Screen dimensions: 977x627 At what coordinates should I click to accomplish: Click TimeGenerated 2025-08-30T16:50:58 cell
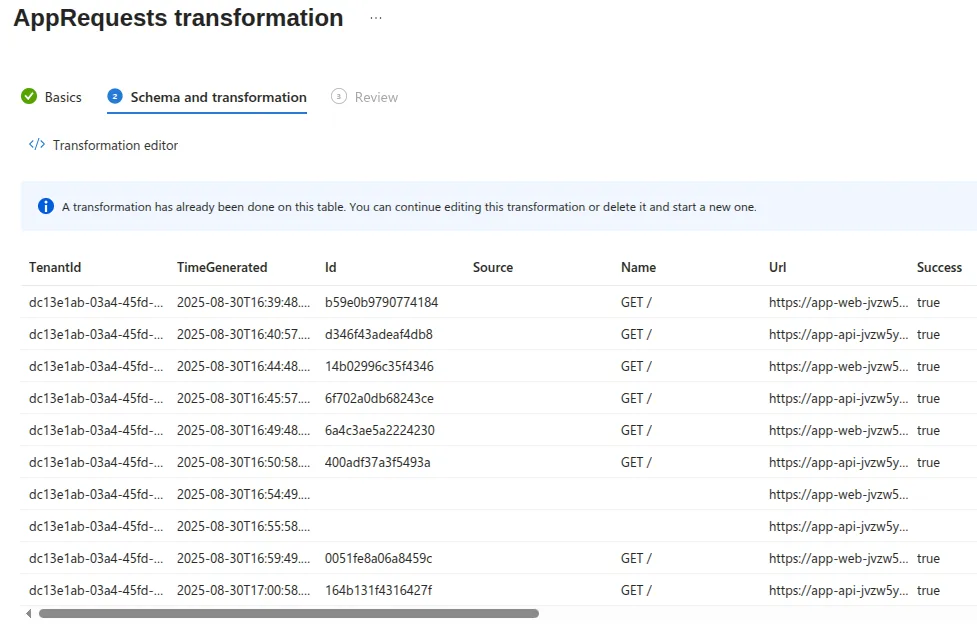(x=243, y=462)
